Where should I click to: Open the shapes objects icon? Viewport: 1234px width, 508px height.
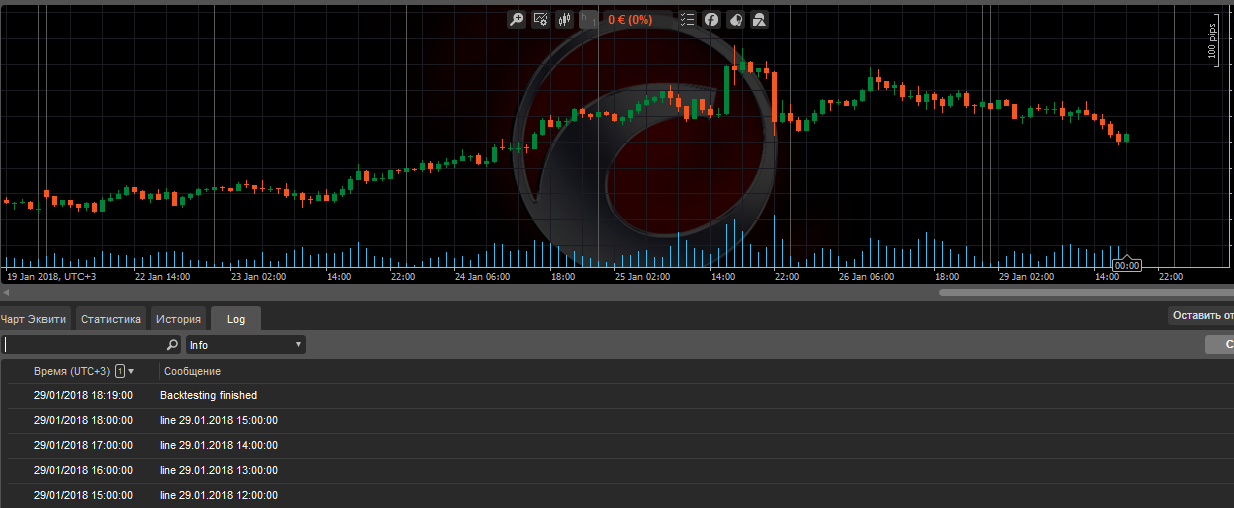coord(760,19)
